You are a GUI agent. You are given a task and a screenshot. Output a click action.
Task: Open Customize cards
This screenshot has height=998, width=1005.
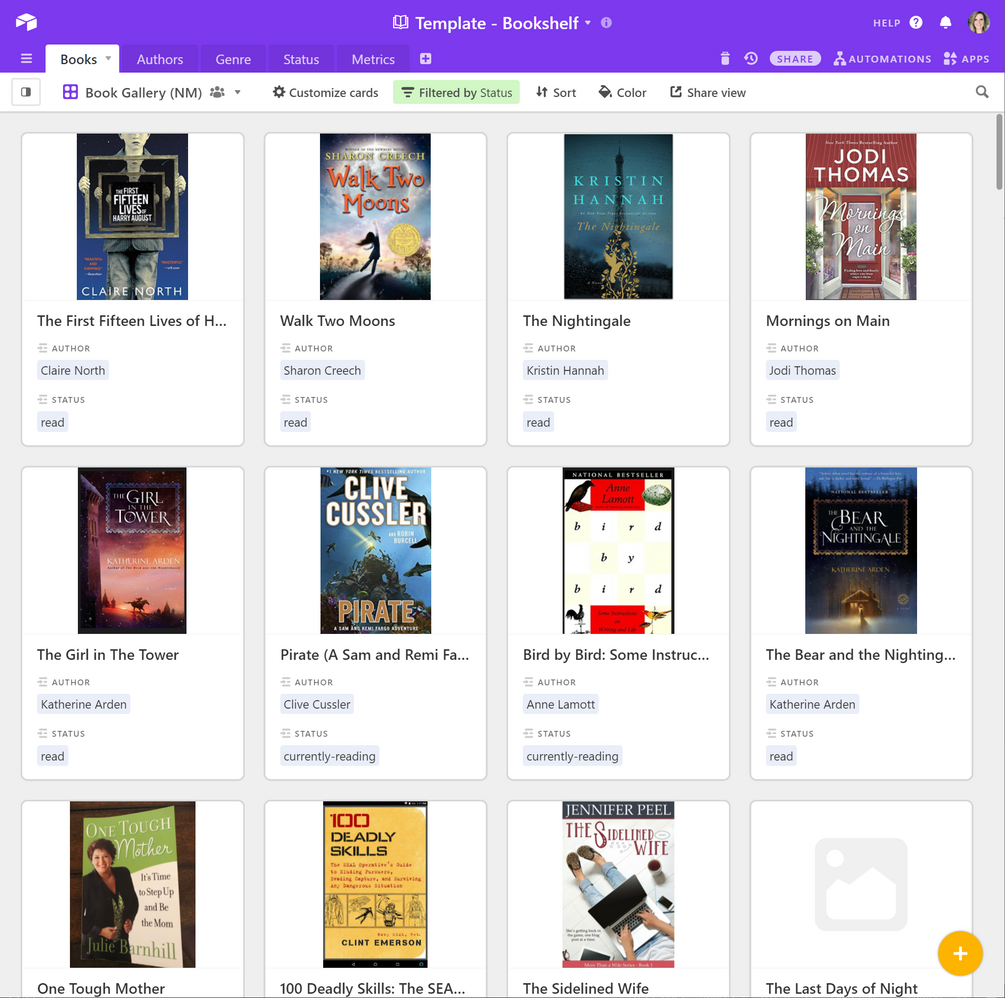326,92
